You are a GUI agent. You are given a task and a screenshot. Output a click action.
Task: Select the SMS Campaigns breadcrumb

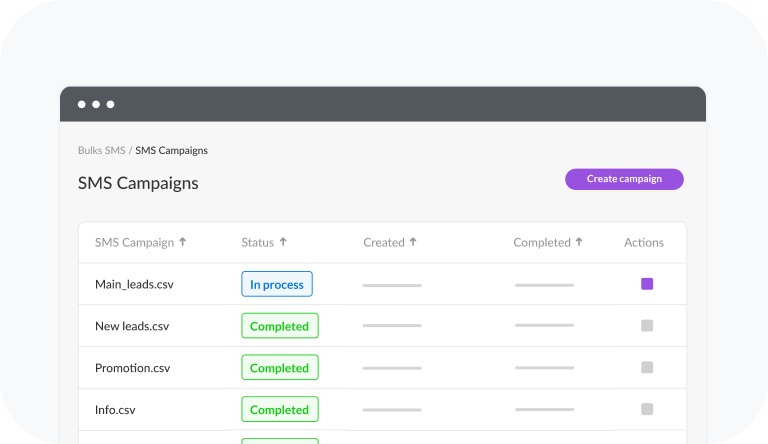(x=171, y=150)
